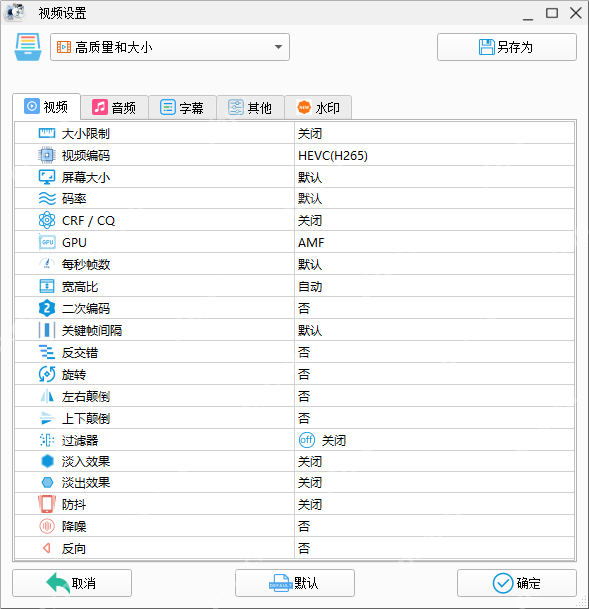Click the 淡出效果 hexagon icon
The image size is (589, 609).
47,483
